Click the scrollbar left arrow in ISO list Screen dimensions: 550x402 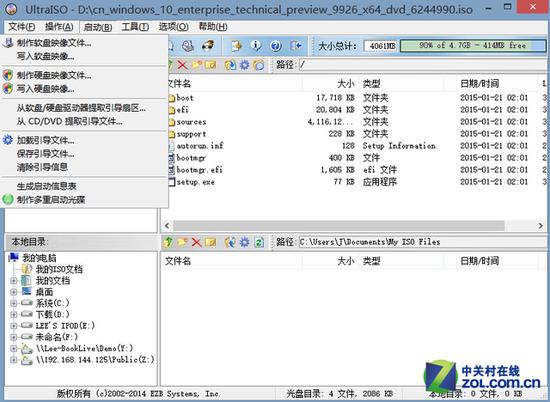point(167,226)
